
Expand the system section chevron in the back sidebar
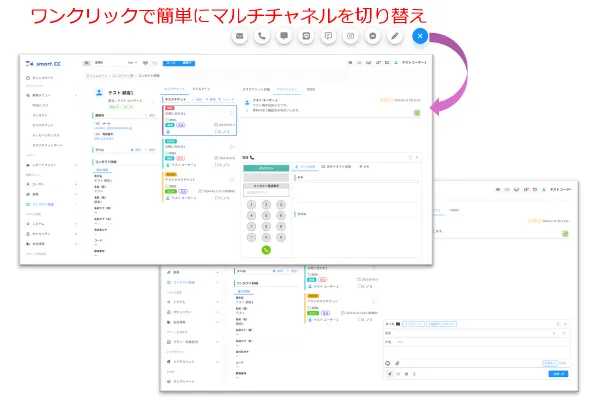point(217,302)
